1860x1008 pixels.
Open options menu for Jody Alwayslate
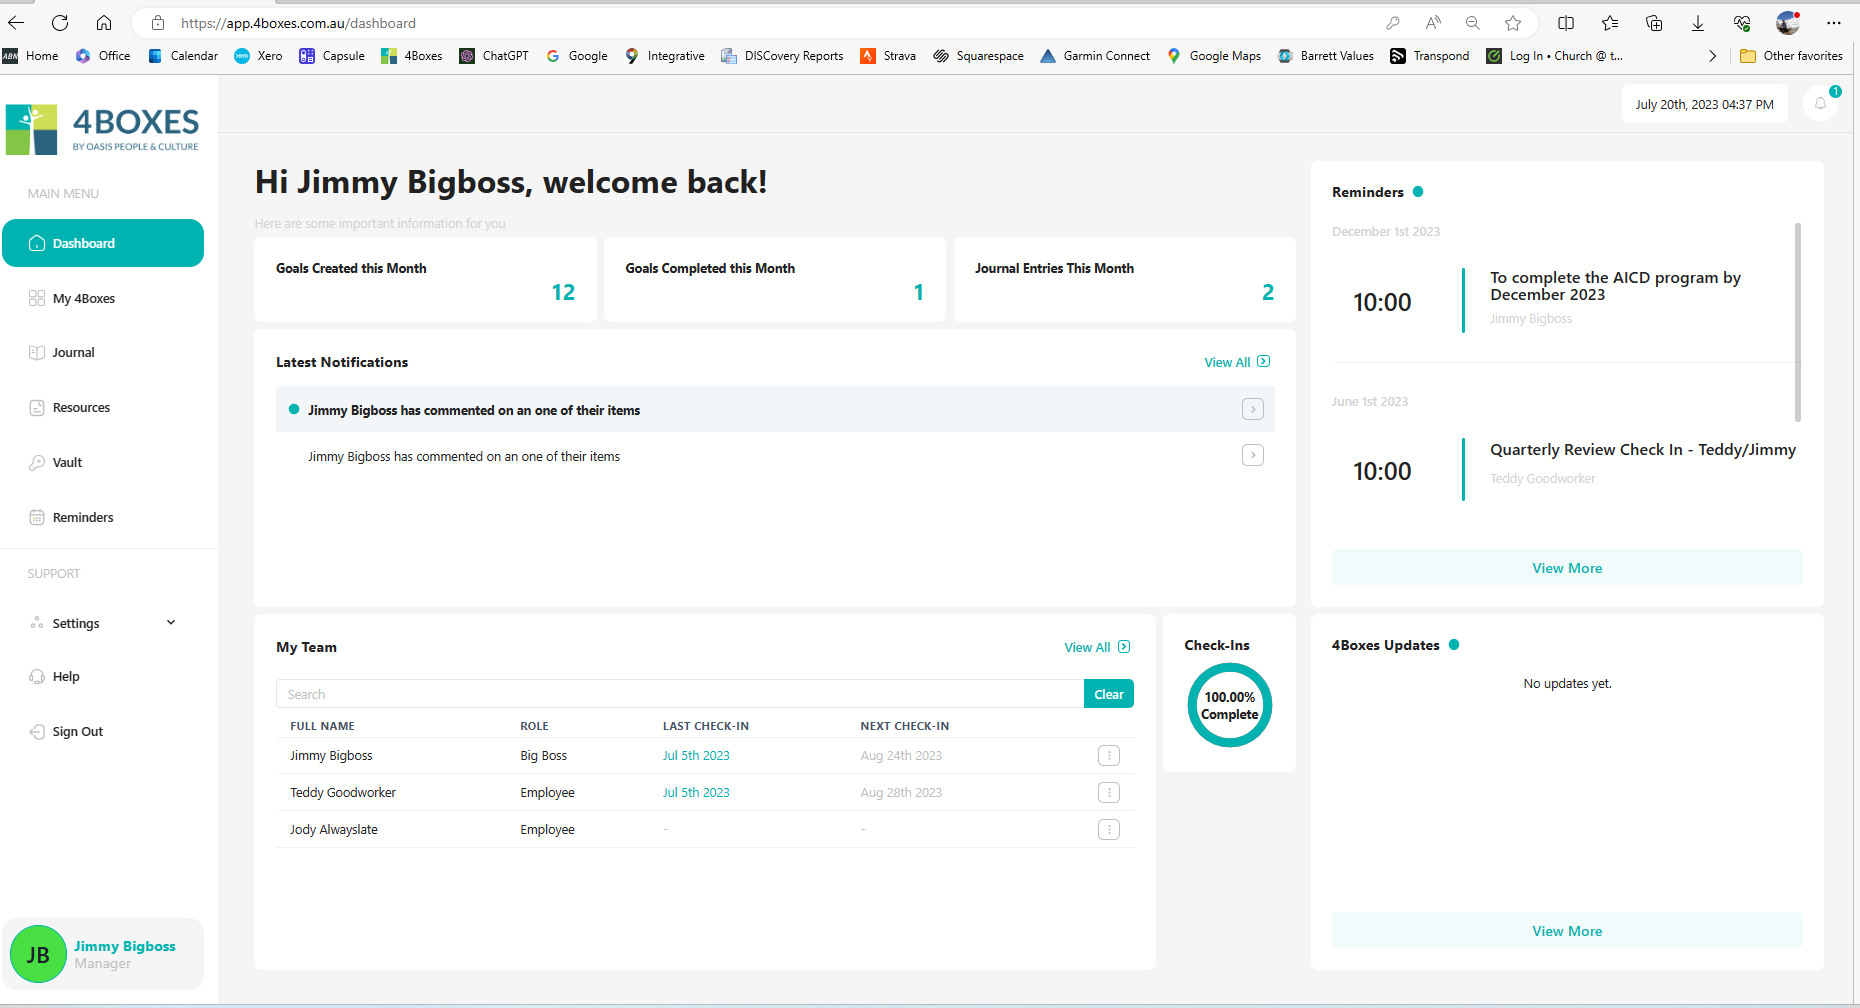coord(1108,830)
